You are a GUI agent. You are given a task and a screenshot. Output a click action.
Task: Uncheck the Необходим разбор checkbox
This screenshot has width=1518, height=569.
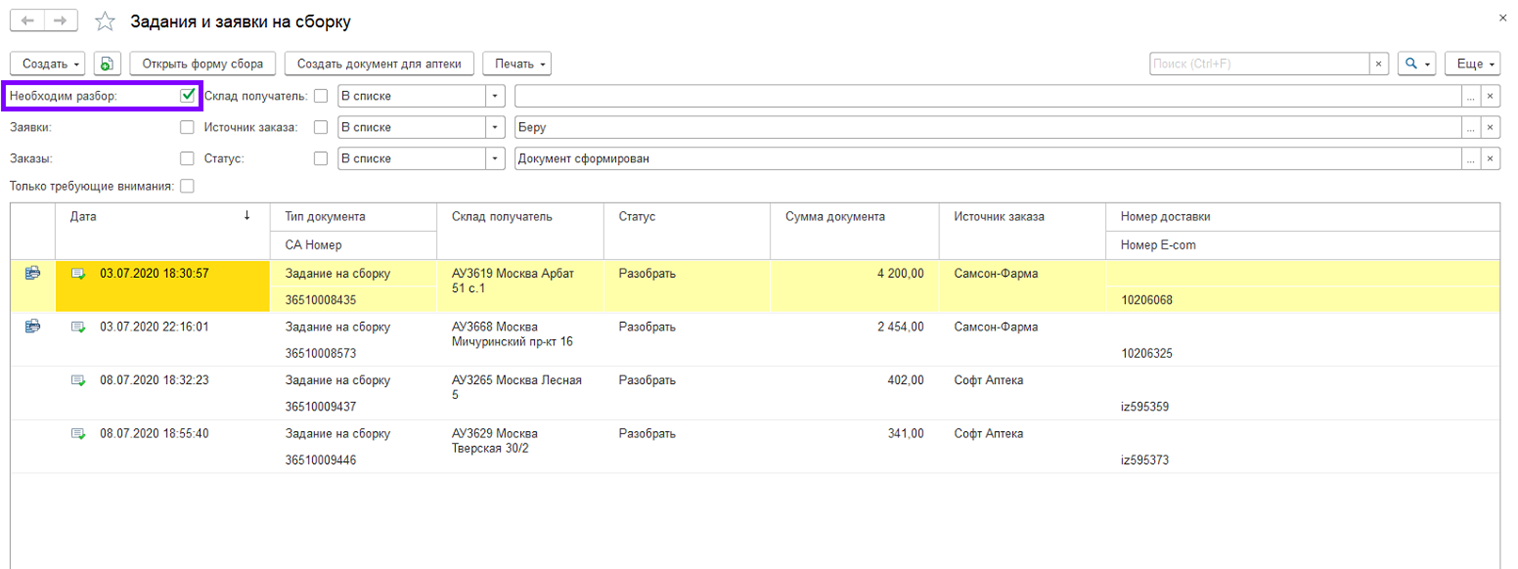point(187,96)
